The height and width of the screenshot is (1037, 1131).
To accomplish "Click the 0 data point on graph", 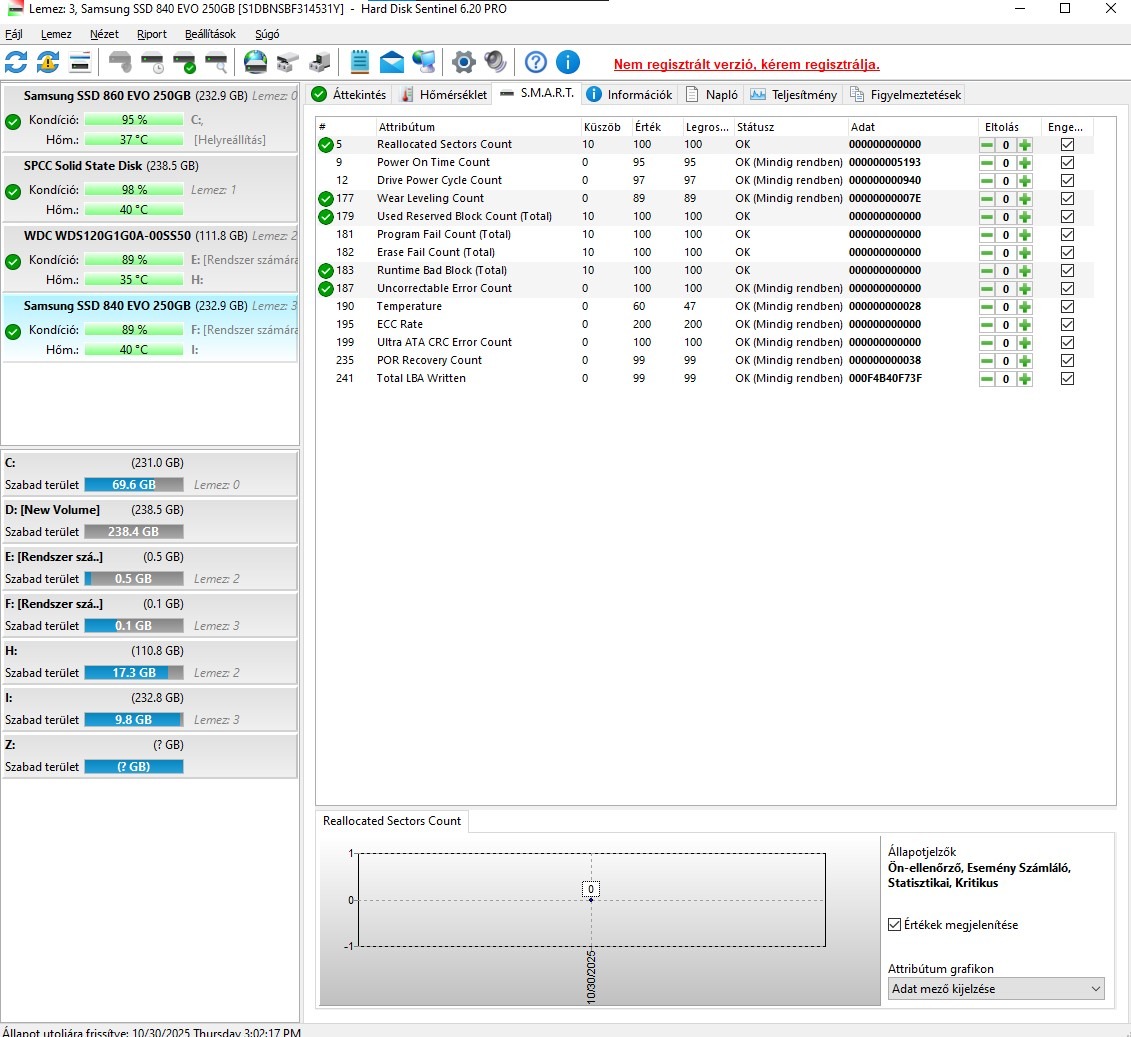I will coord(591,899).
